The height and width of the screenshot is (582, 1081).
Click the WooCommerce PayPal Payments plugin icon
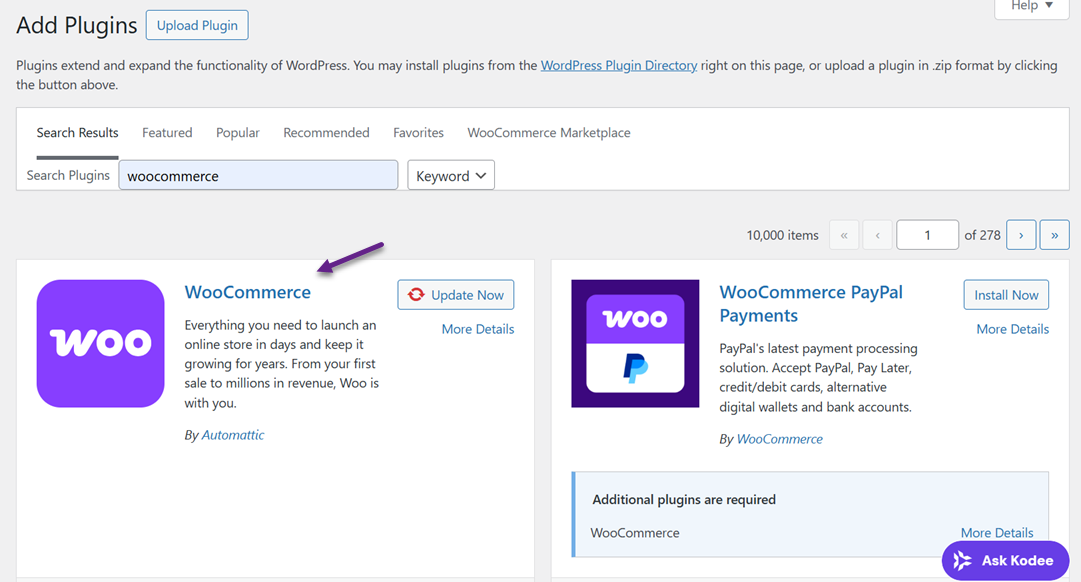tap(635, 343)
